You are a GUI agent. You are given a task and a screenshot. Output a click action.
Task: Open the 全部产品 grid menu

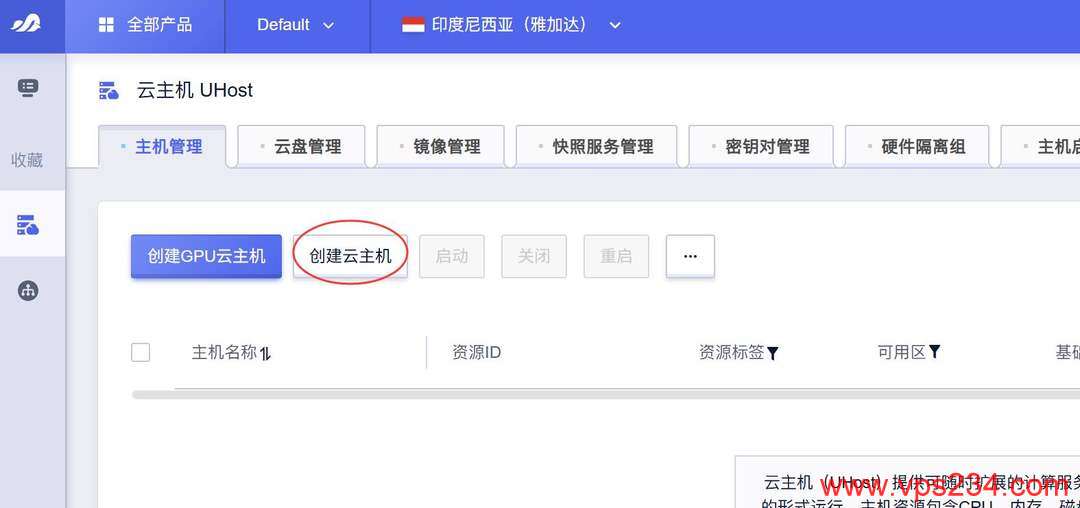click(x=106, y=25)
